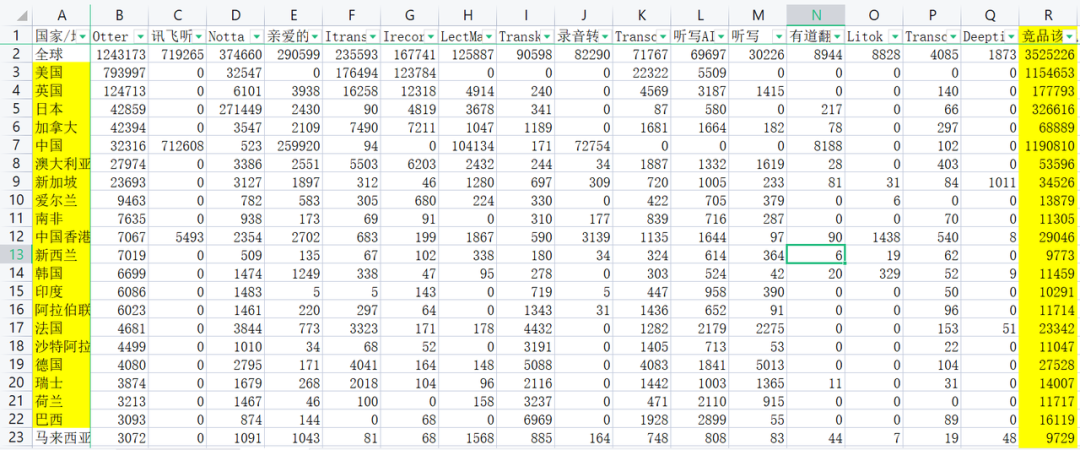
Task: Click the 荷兰 country cell
Action: [61, 400]
